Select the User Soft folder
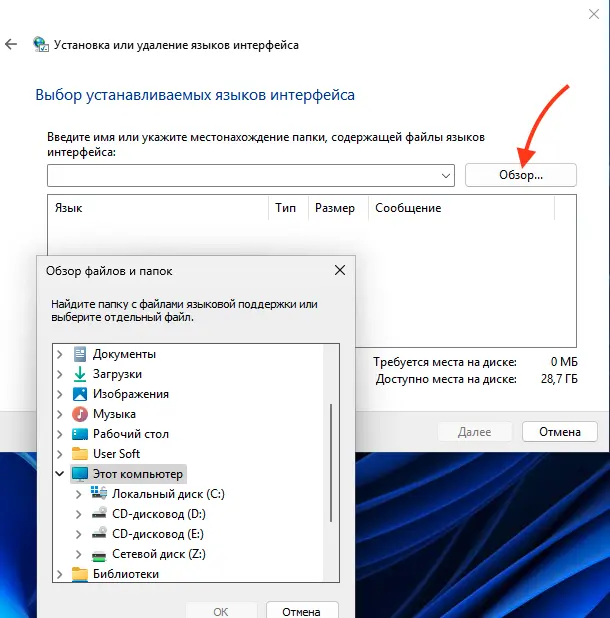 (x=116, y=454)
